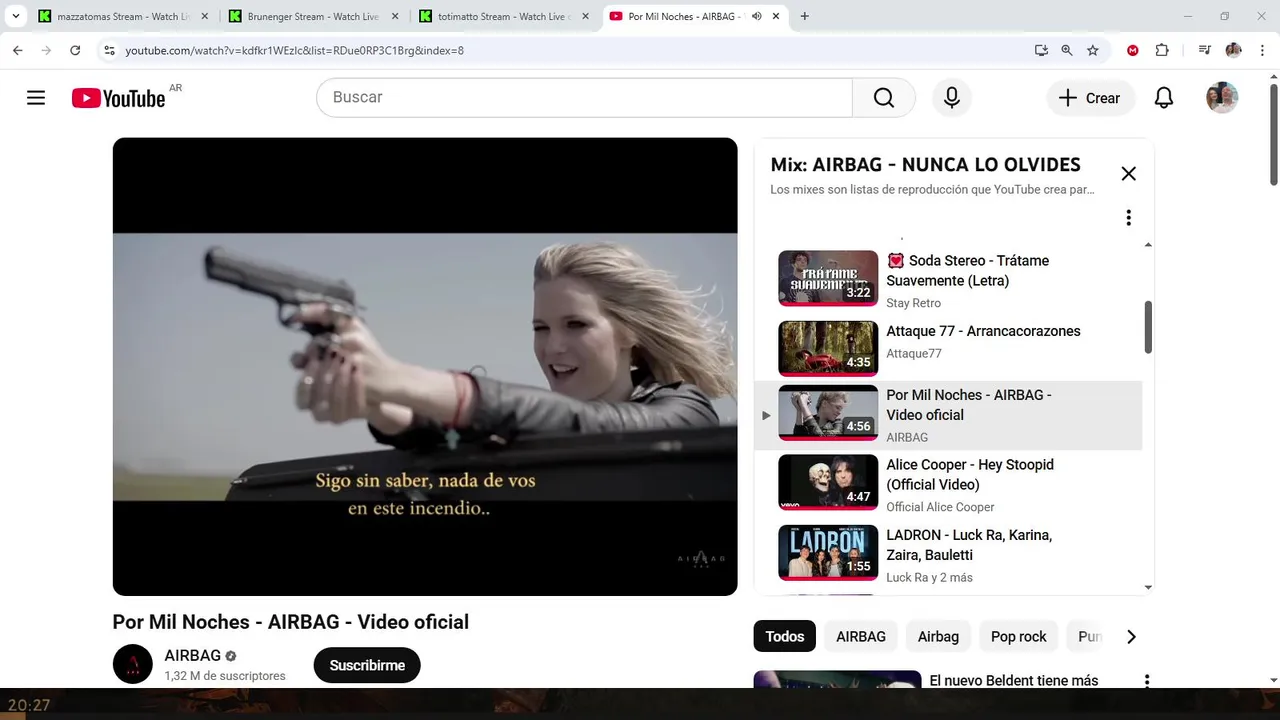
Task: Close the Por Mil Noches tab
Action: pyautogui.click(x=776, y=16)
